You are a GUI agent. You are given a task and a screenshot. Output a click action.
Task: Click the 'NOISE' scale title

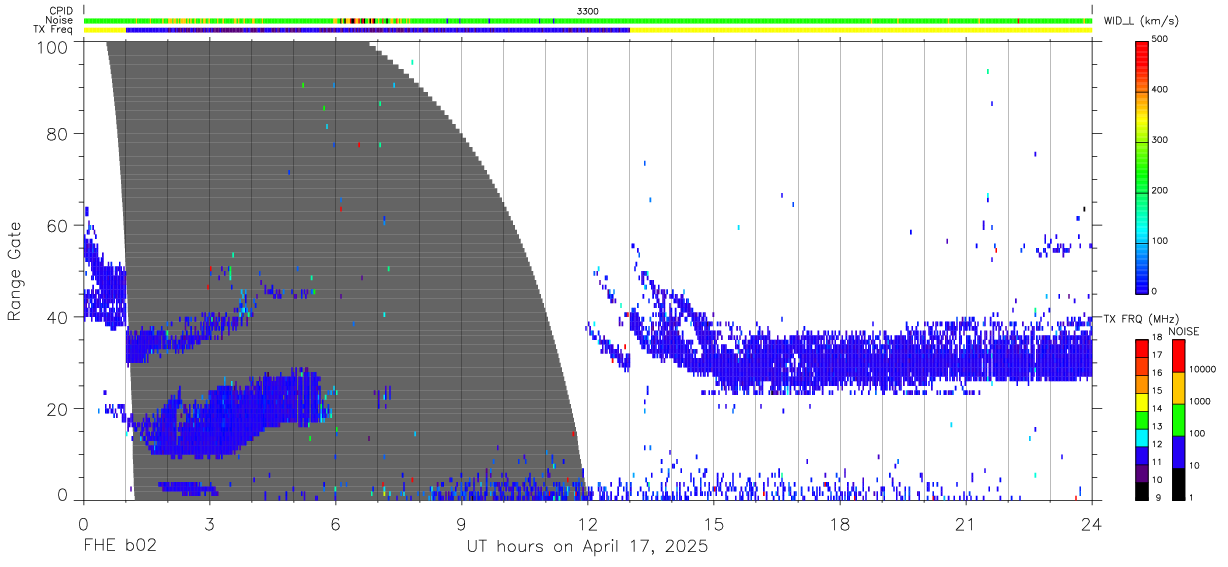1185,331
